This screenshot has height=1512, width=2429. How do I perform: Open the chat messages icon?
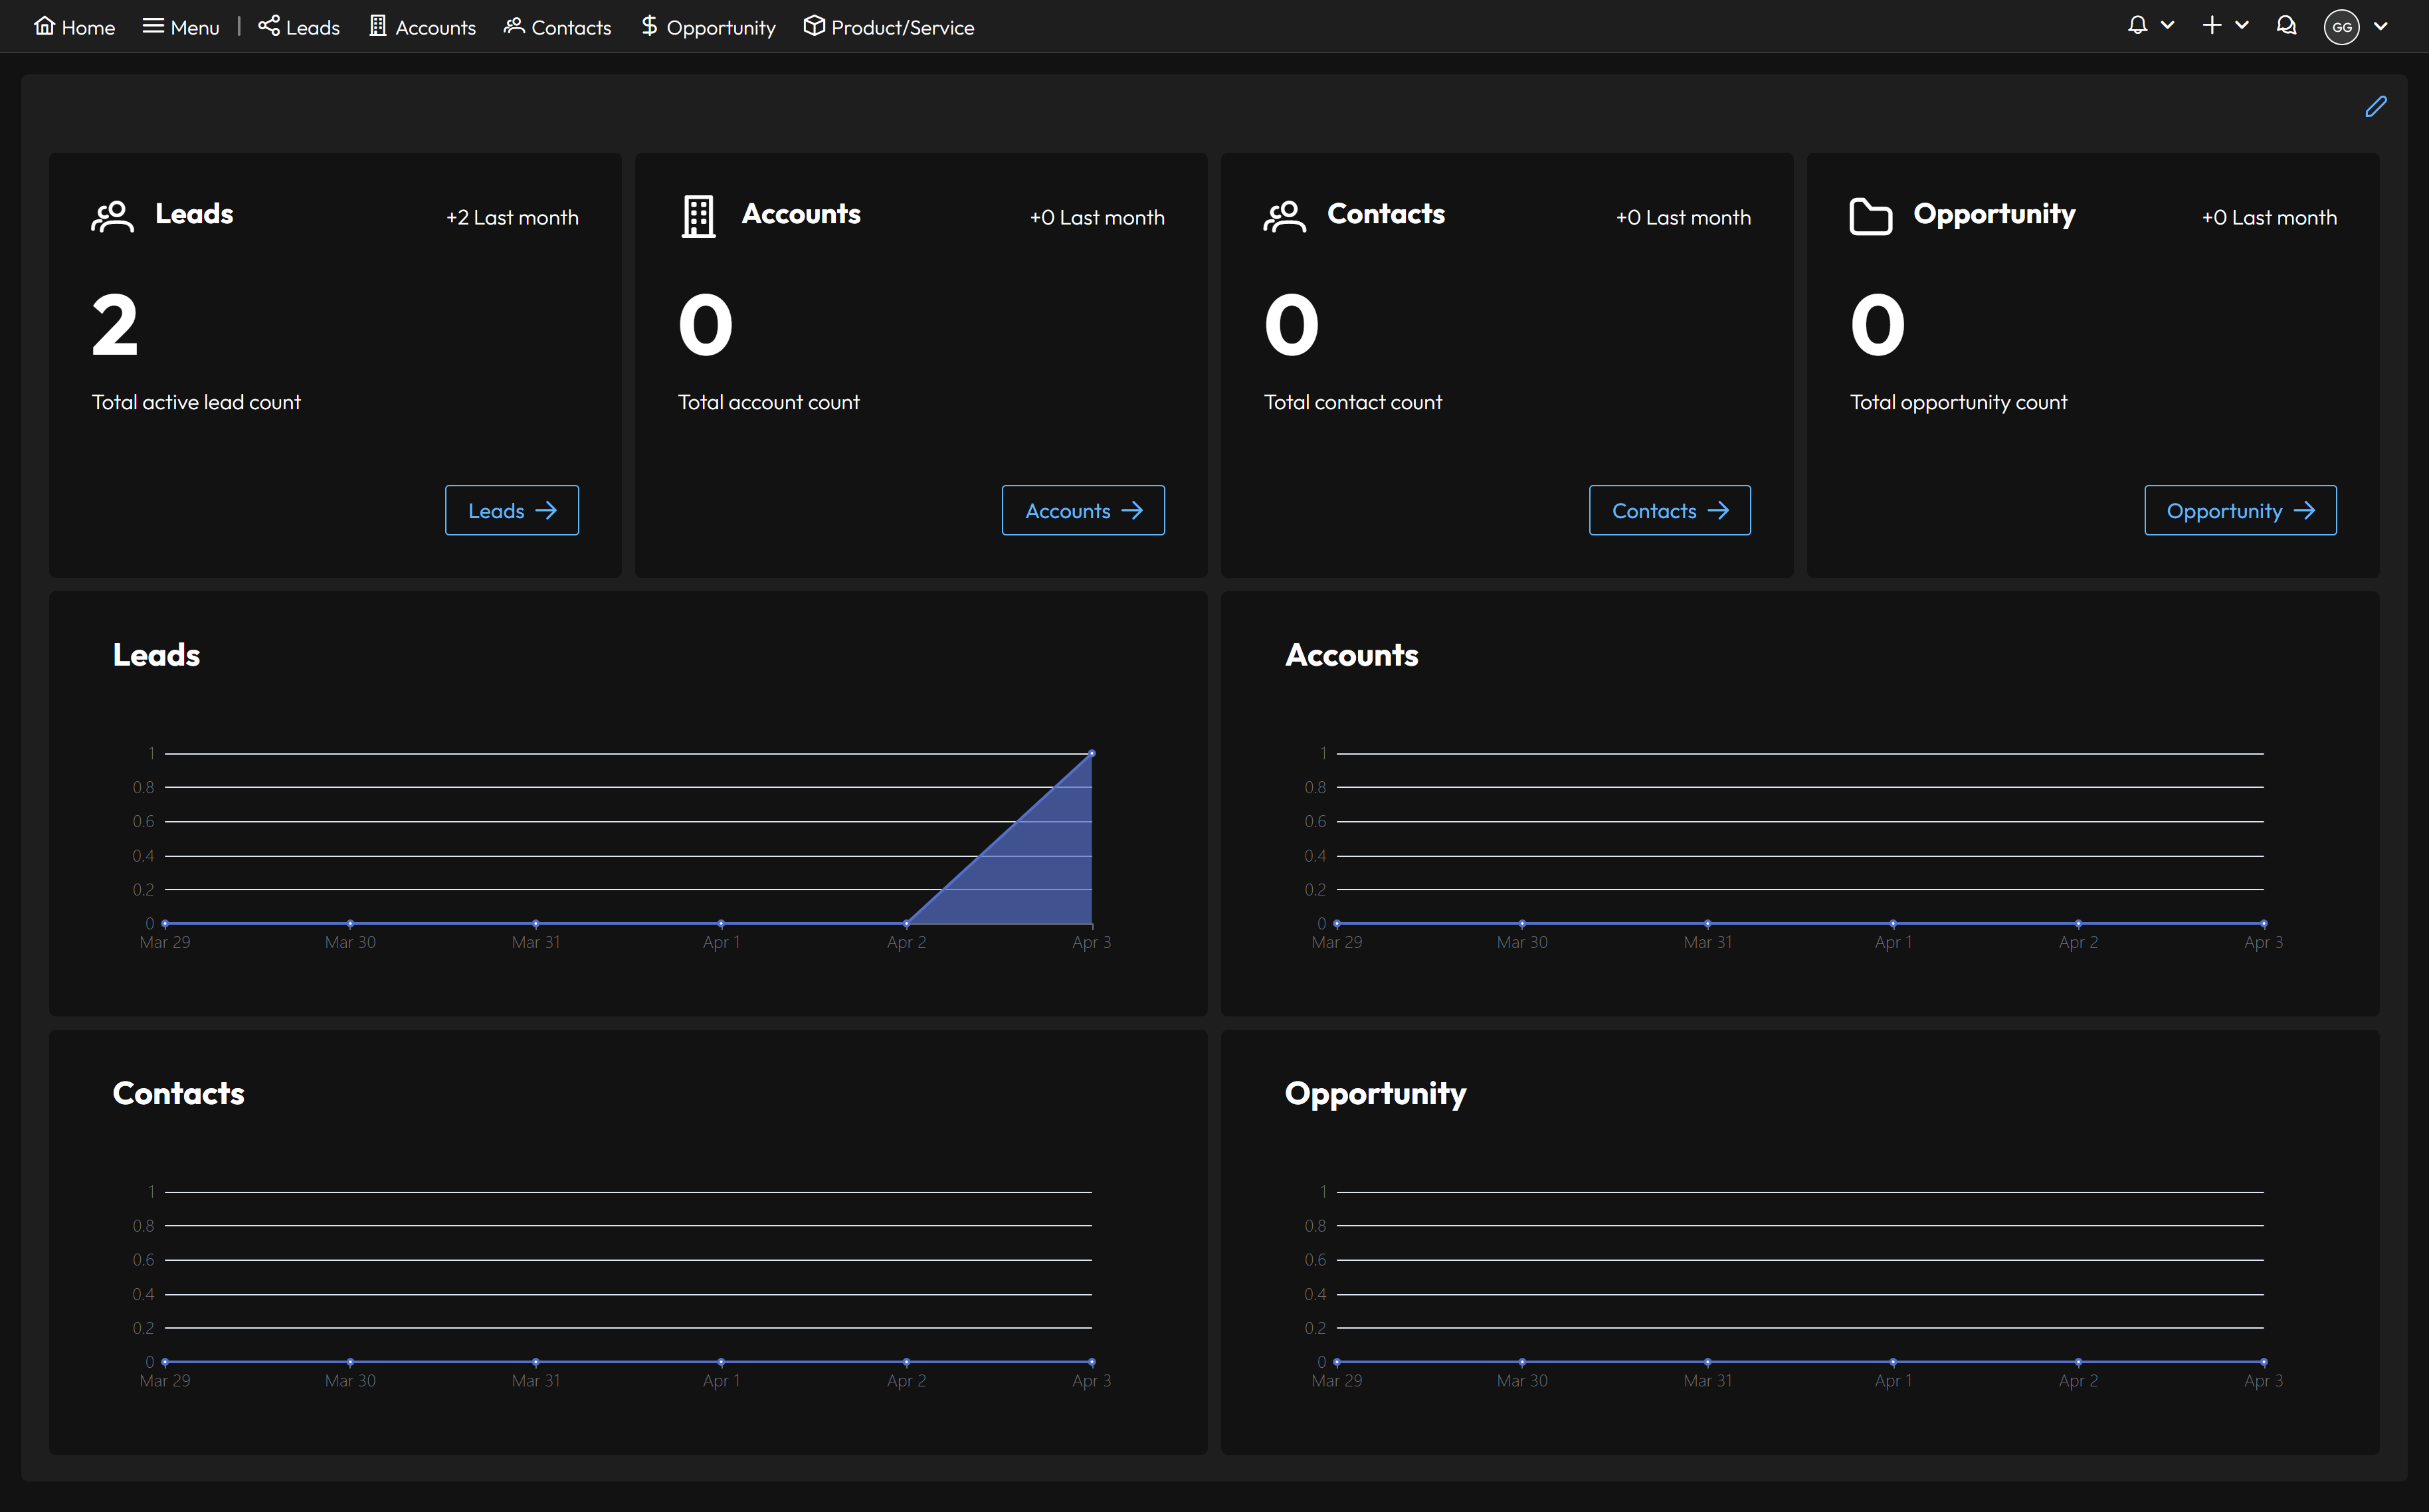pos(2286,26)
